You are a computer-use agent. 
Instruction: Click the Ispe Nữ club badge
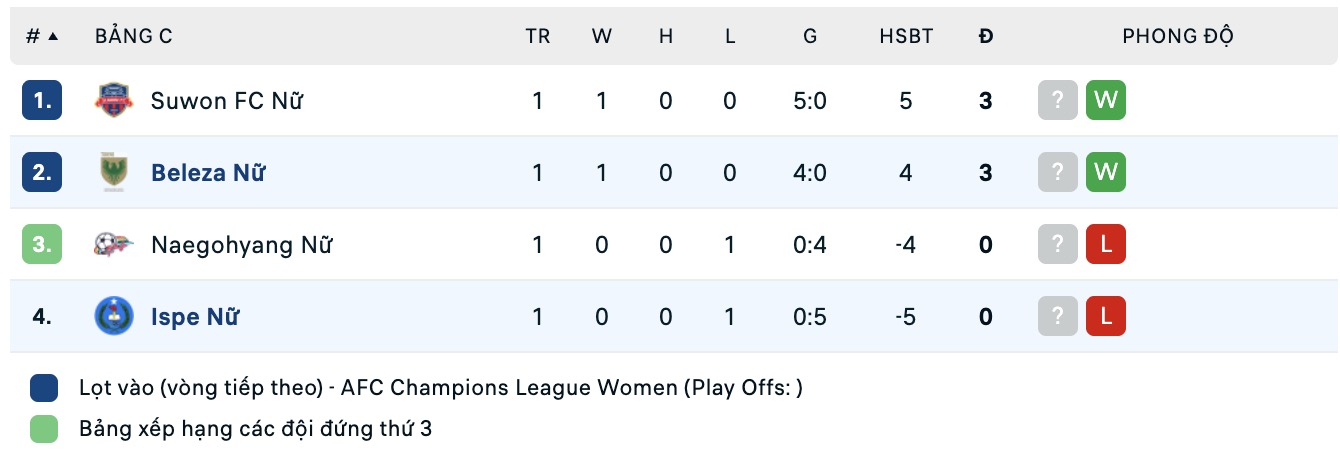(113, 317)
